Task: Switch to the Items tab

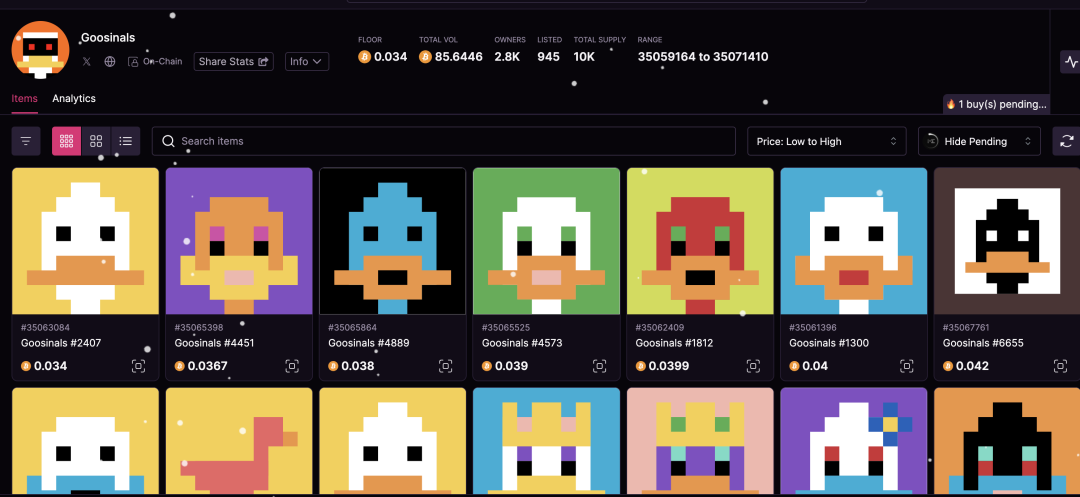Action: pyautogui.click(x=25, y=98)
